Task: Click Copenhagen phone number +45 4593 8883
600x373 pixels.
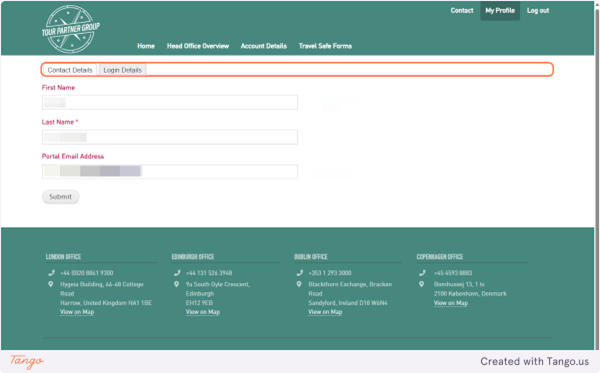Action: coord(453,273)
